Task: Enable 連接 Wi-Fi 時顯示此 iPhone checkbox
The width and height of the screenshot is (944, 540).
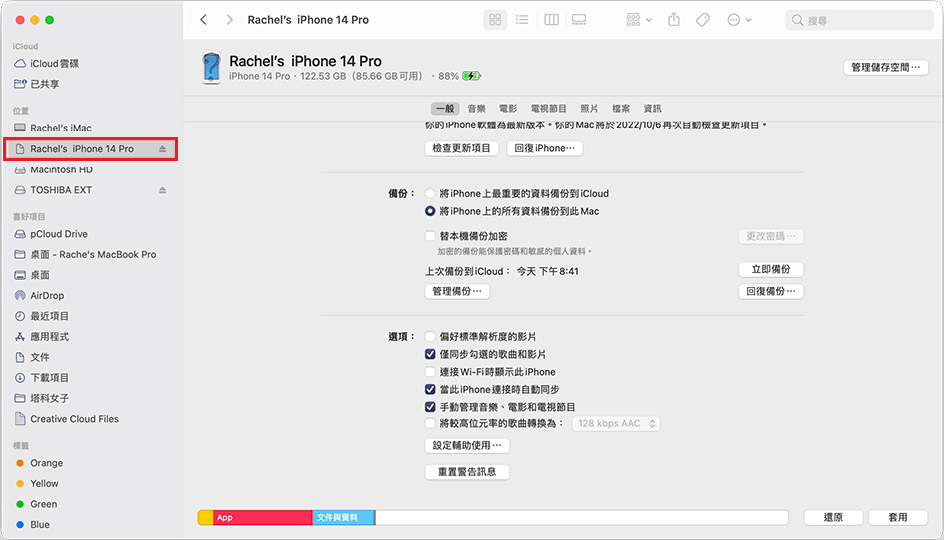Action: click(430, 371)
